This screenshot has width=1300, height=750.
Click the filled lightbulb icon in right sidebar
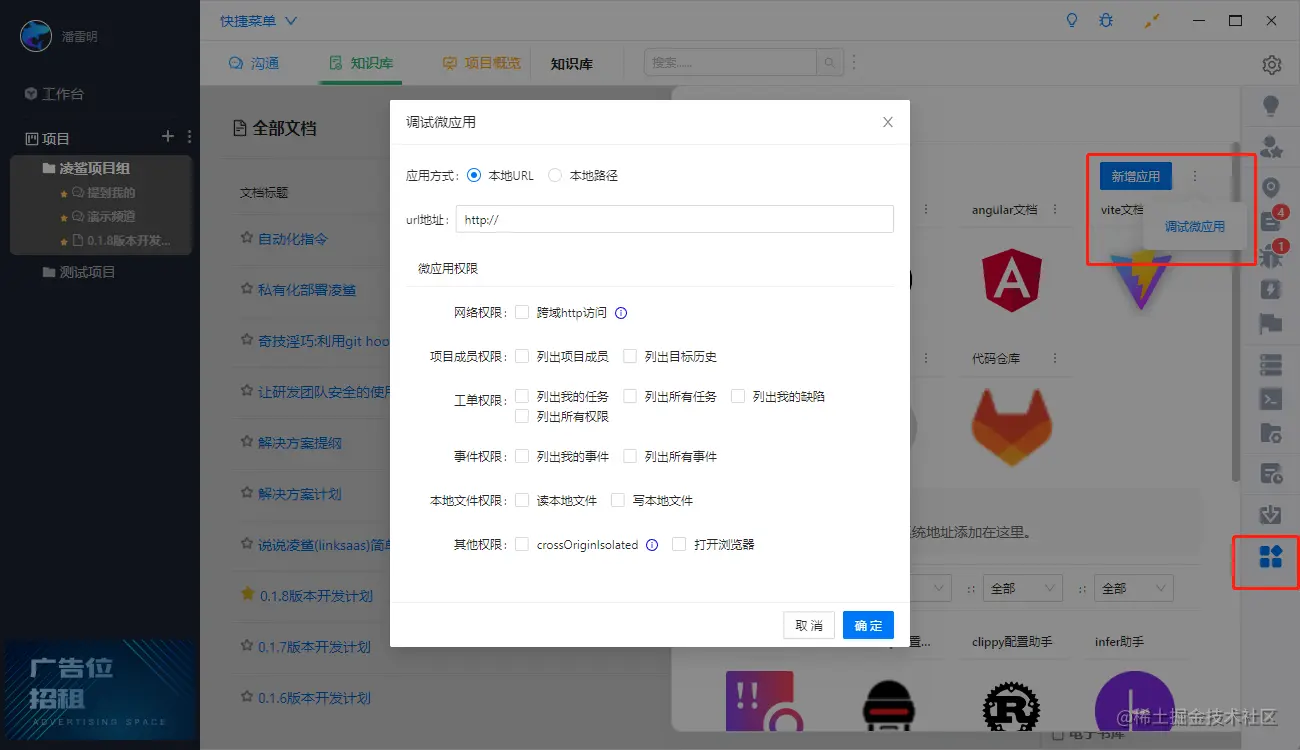point(1271,105)
